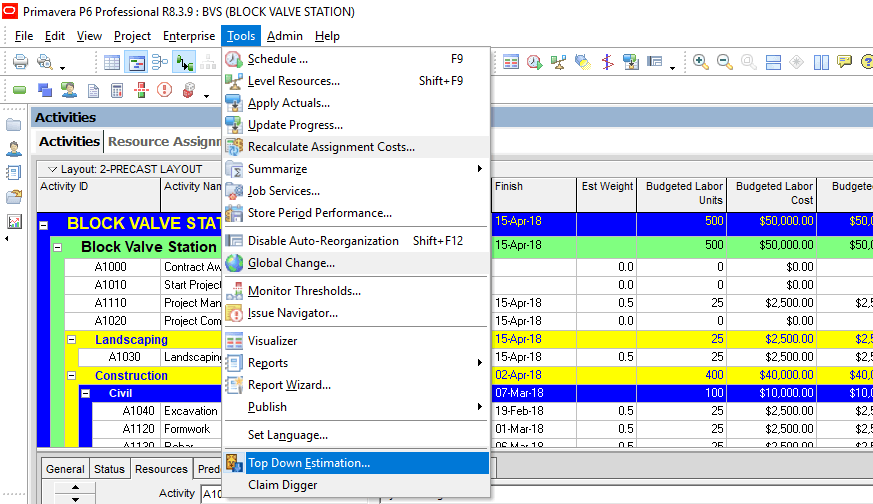Click the two-column split view icon

[x=821, y=62]
